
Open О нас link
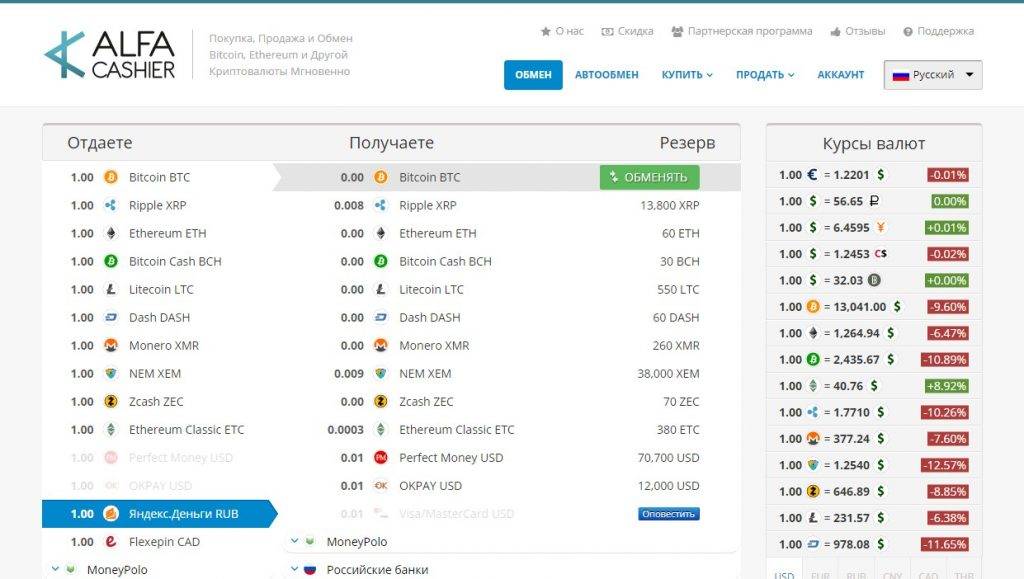tap(562, 31)
